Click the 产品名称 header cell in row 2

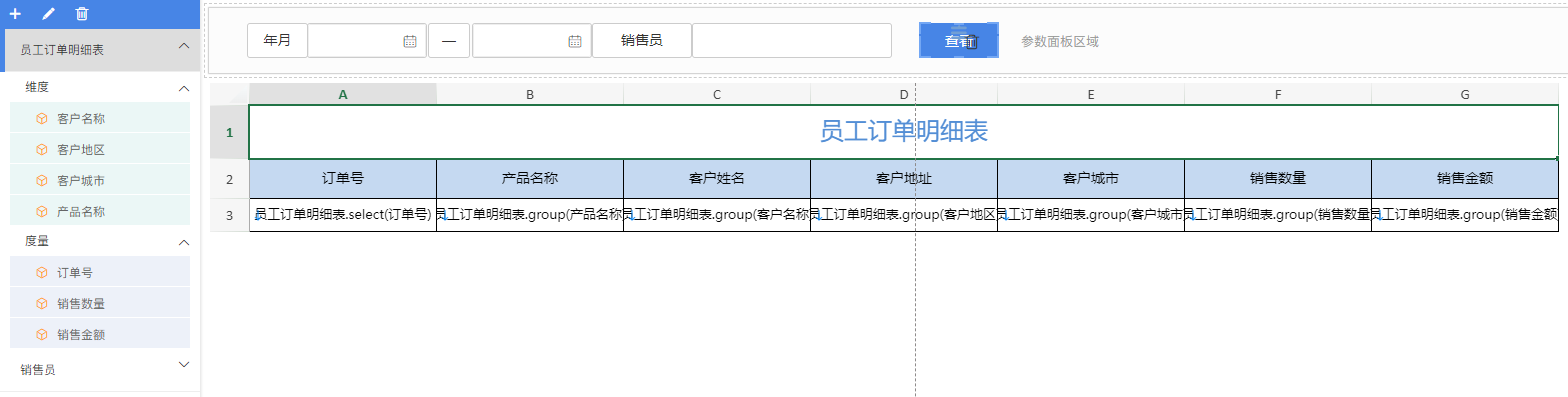[x=530, y=179]
